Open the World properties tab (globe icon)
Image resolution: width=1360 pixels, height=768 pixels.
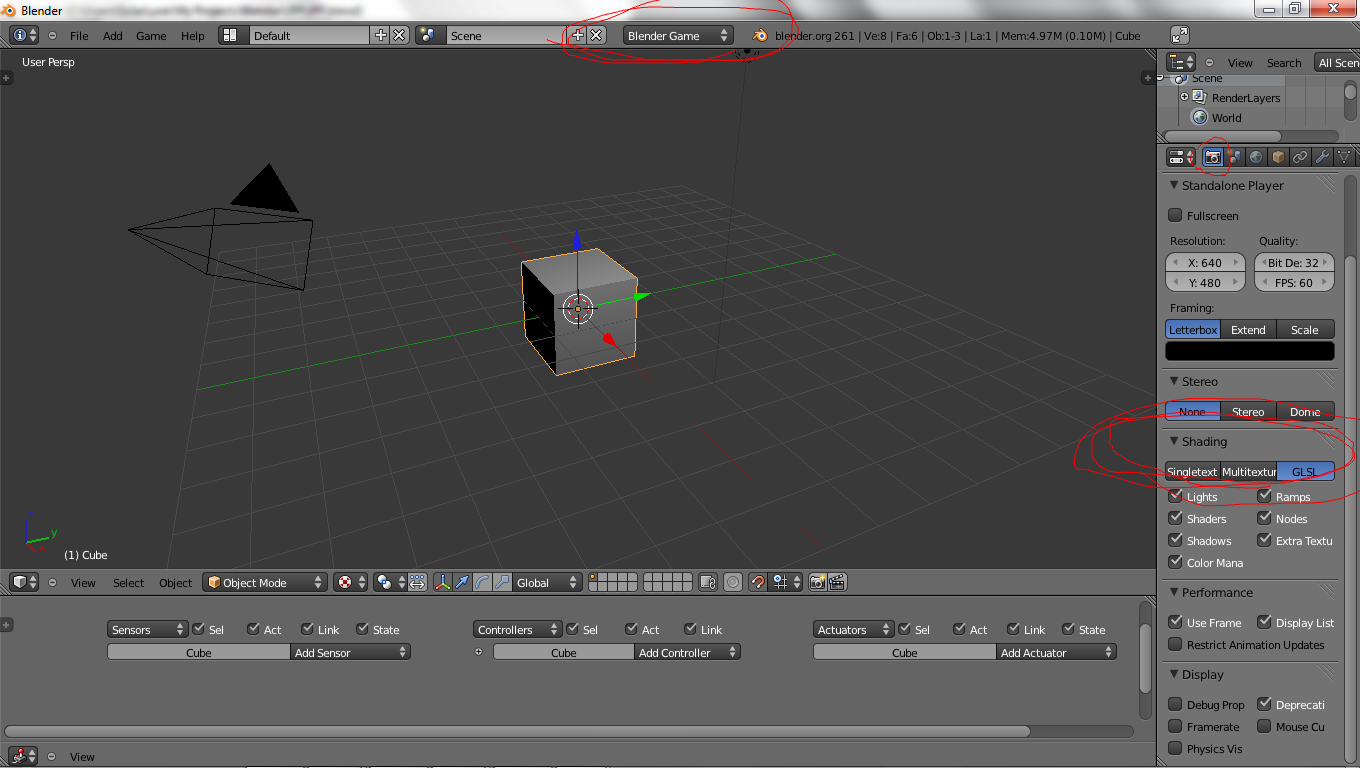click(x=1256, y=157)
